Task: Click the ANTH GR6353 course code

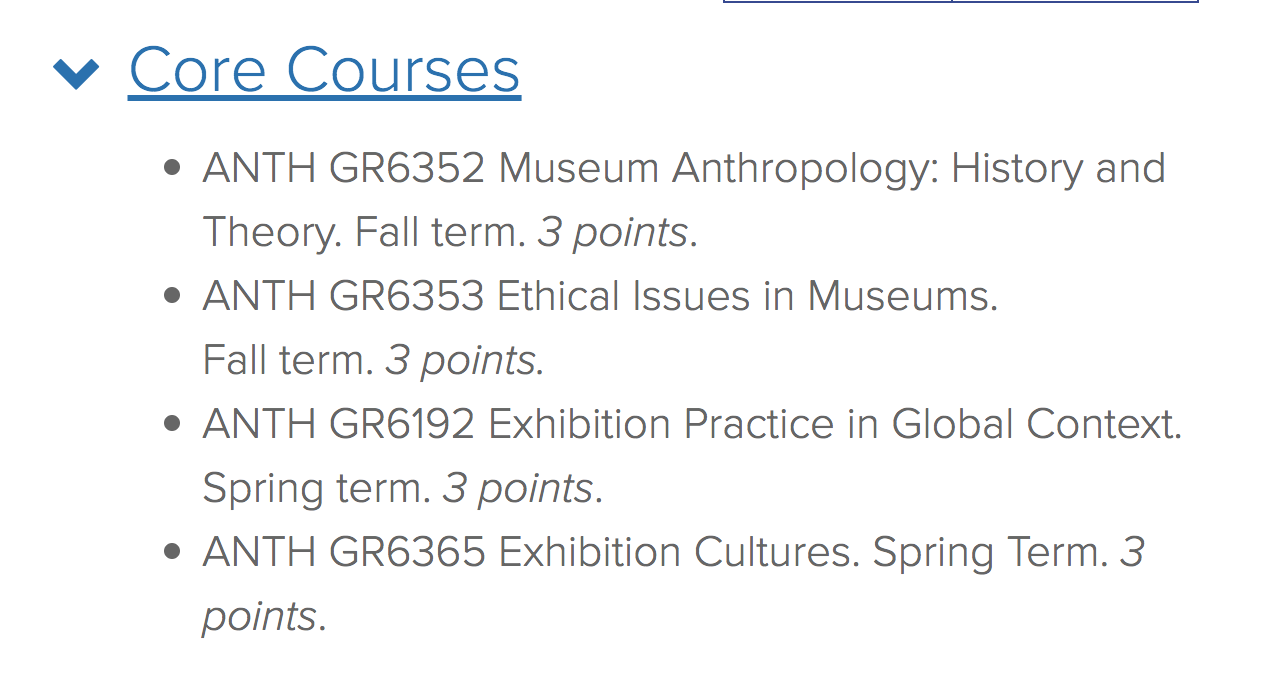Action: pos(344,296)
